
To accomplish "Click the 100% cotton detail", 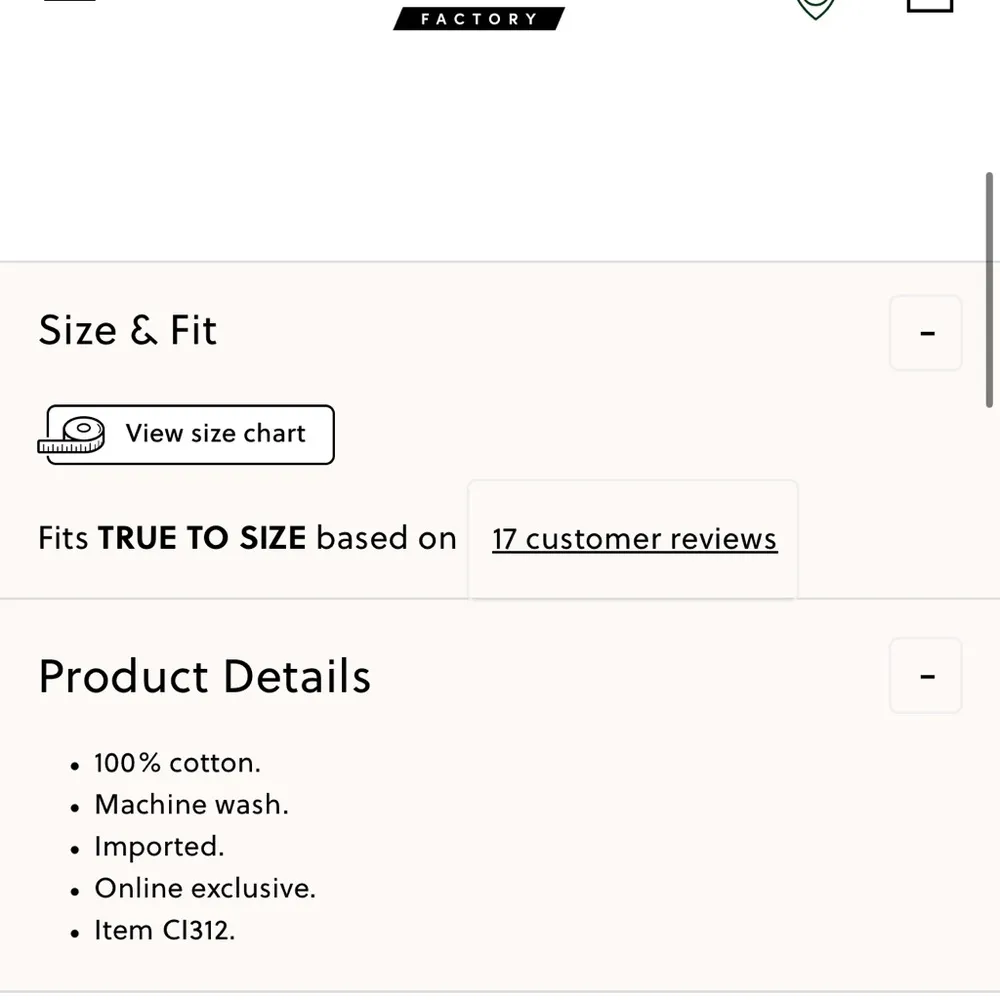I will [177, 763].
